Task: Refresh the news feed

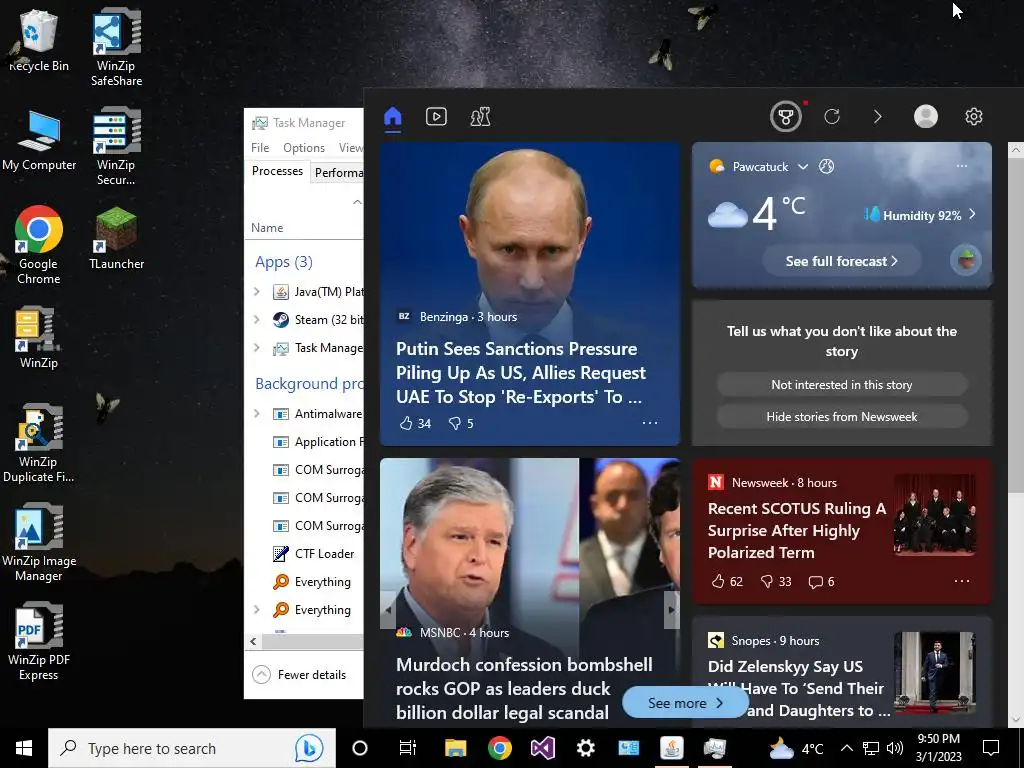Action: click(831, 117)
